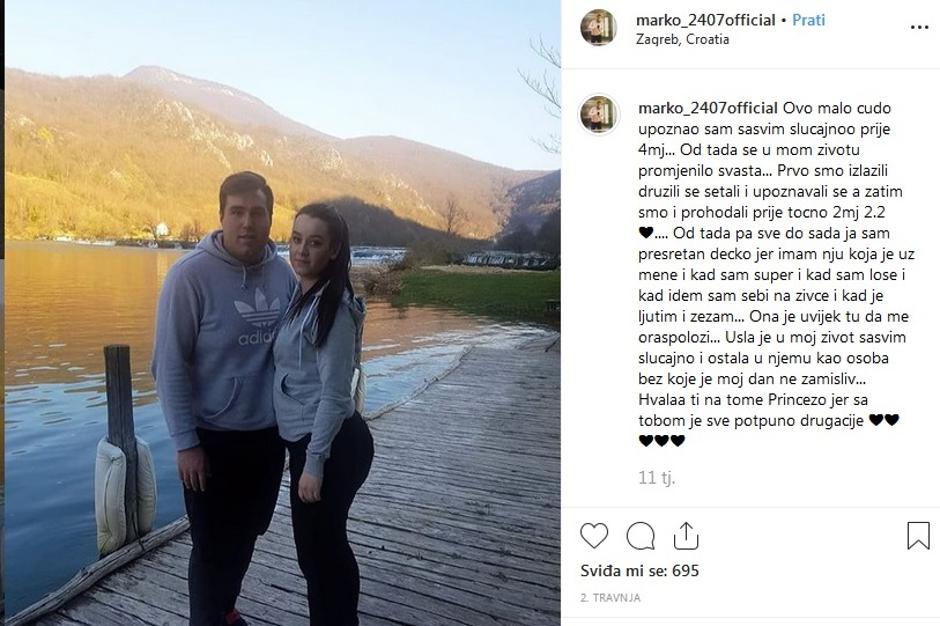The height and width of the screenshot is (626, 940).
Task: Click the header profile avatar
Action: pyautogui.click(x=598, y=28)
